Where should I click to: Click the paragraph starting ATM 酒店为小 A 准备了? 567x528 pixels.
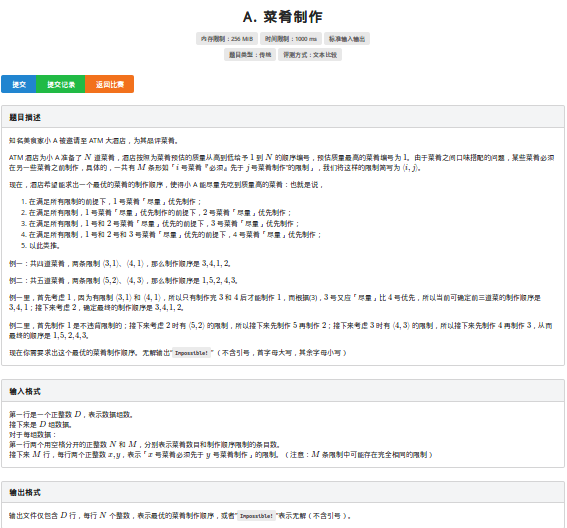pyautogui.click(x=282, y=163)
